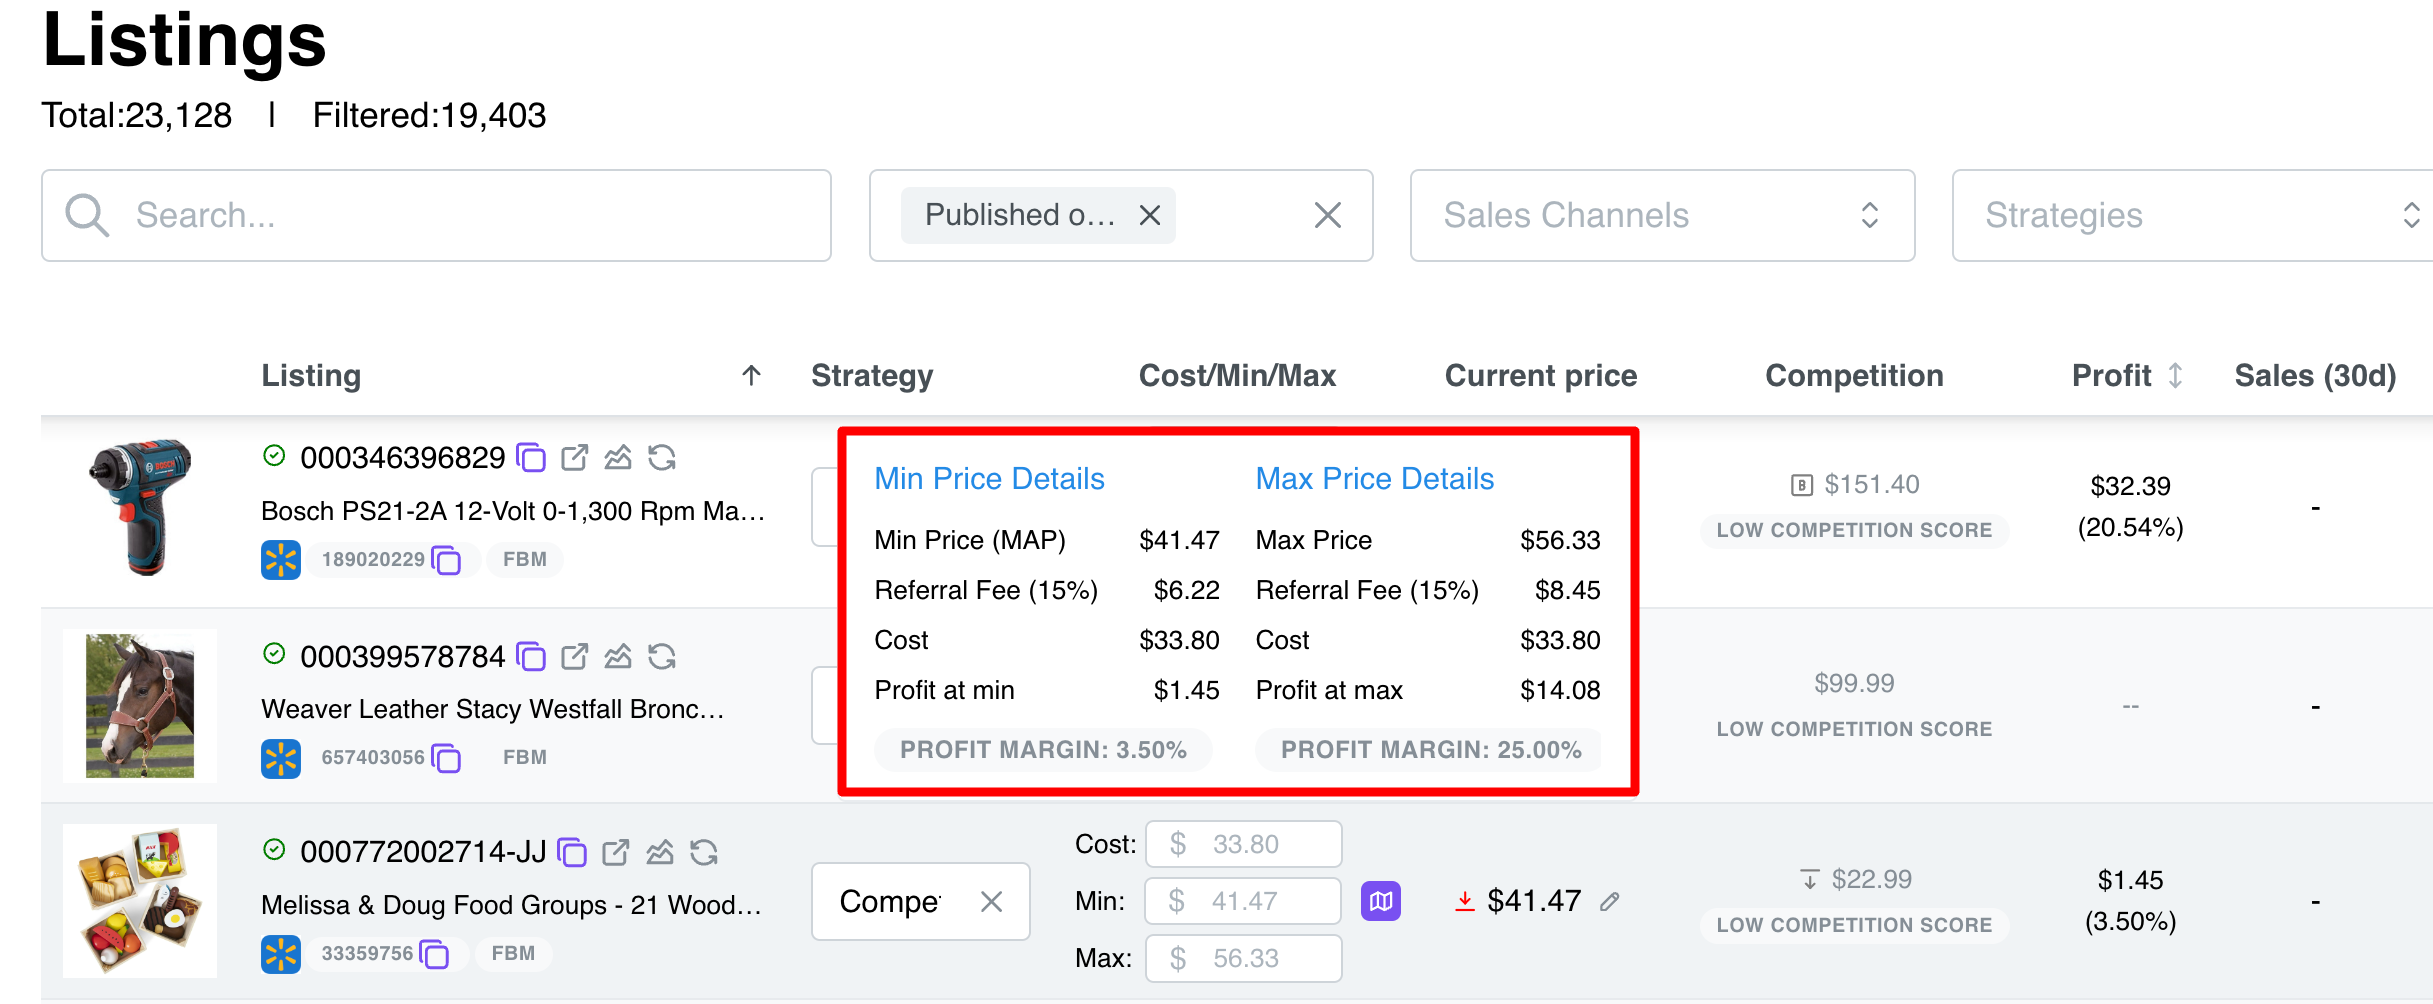2433x1004 pixels.
Task: Open Strategies dropdown
Action: (x=2192, y=215)
